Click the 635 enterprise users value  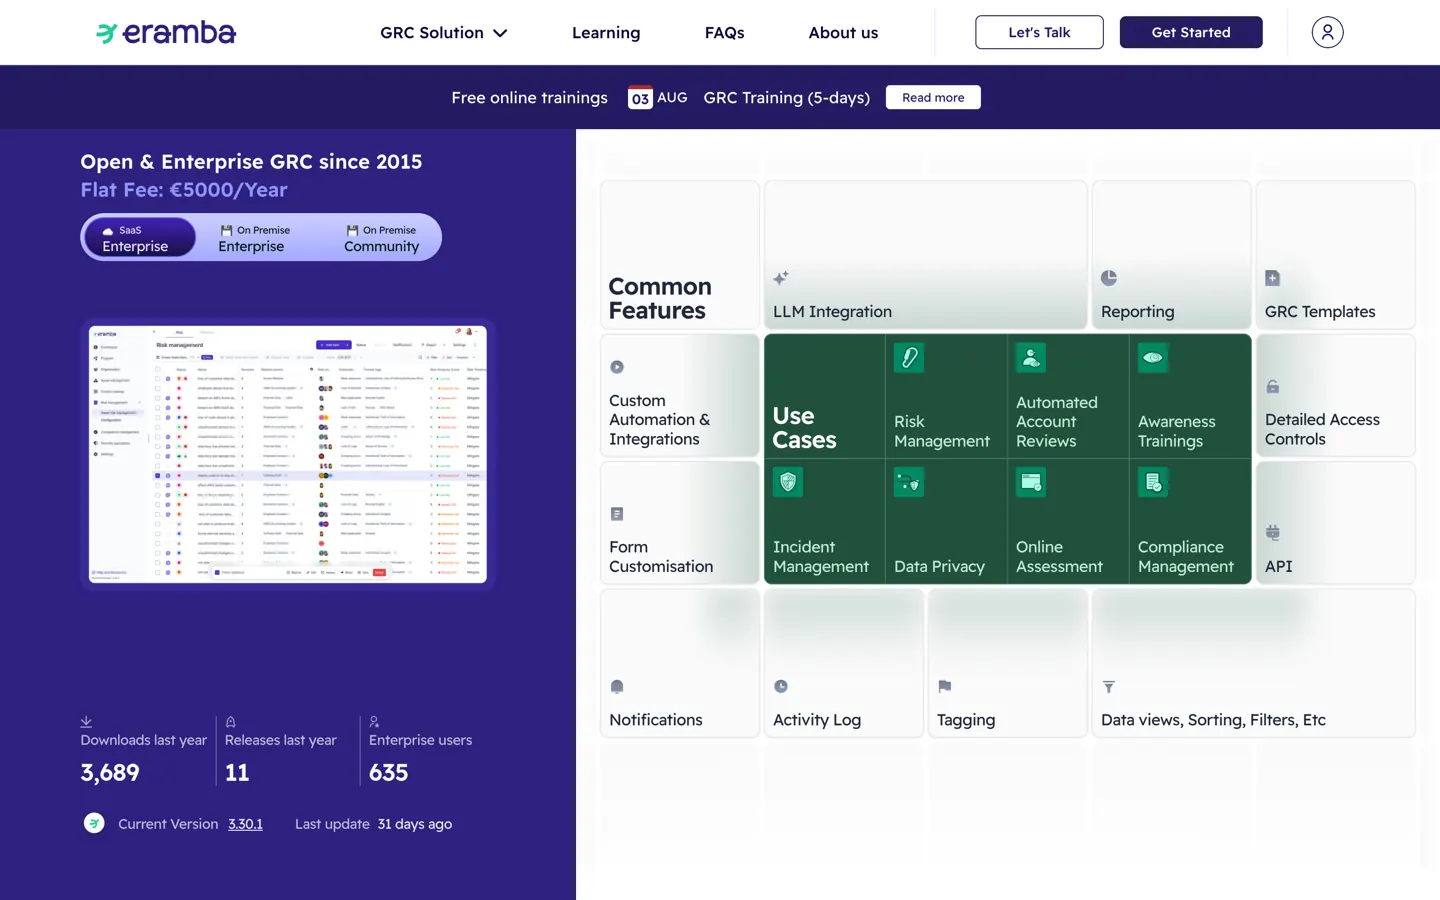(389, 772)
